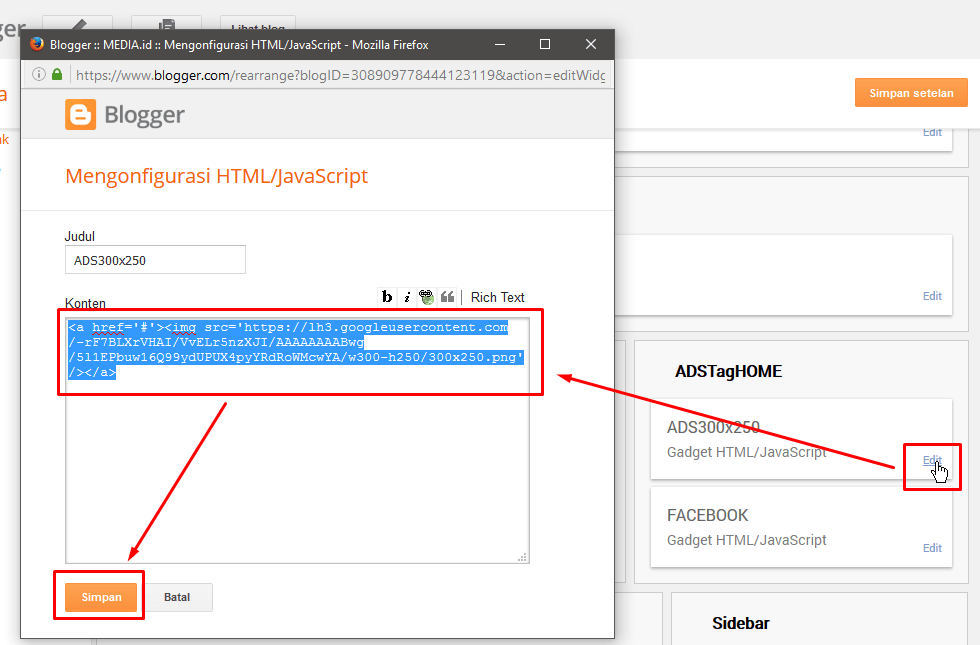Click the insert link icon

[426, 297]
